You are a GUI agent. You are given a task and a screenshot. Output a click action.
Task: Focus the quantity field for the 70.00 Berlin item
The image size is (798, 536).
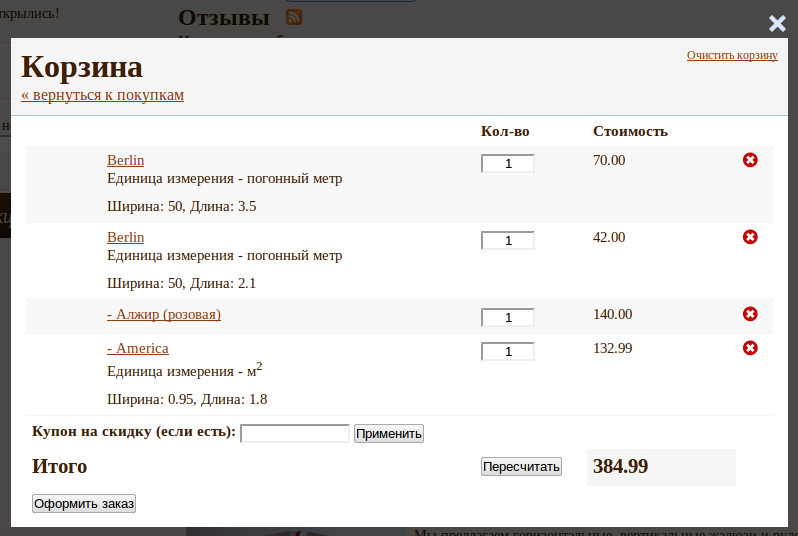pyautogui.click(x=508, y=163)
